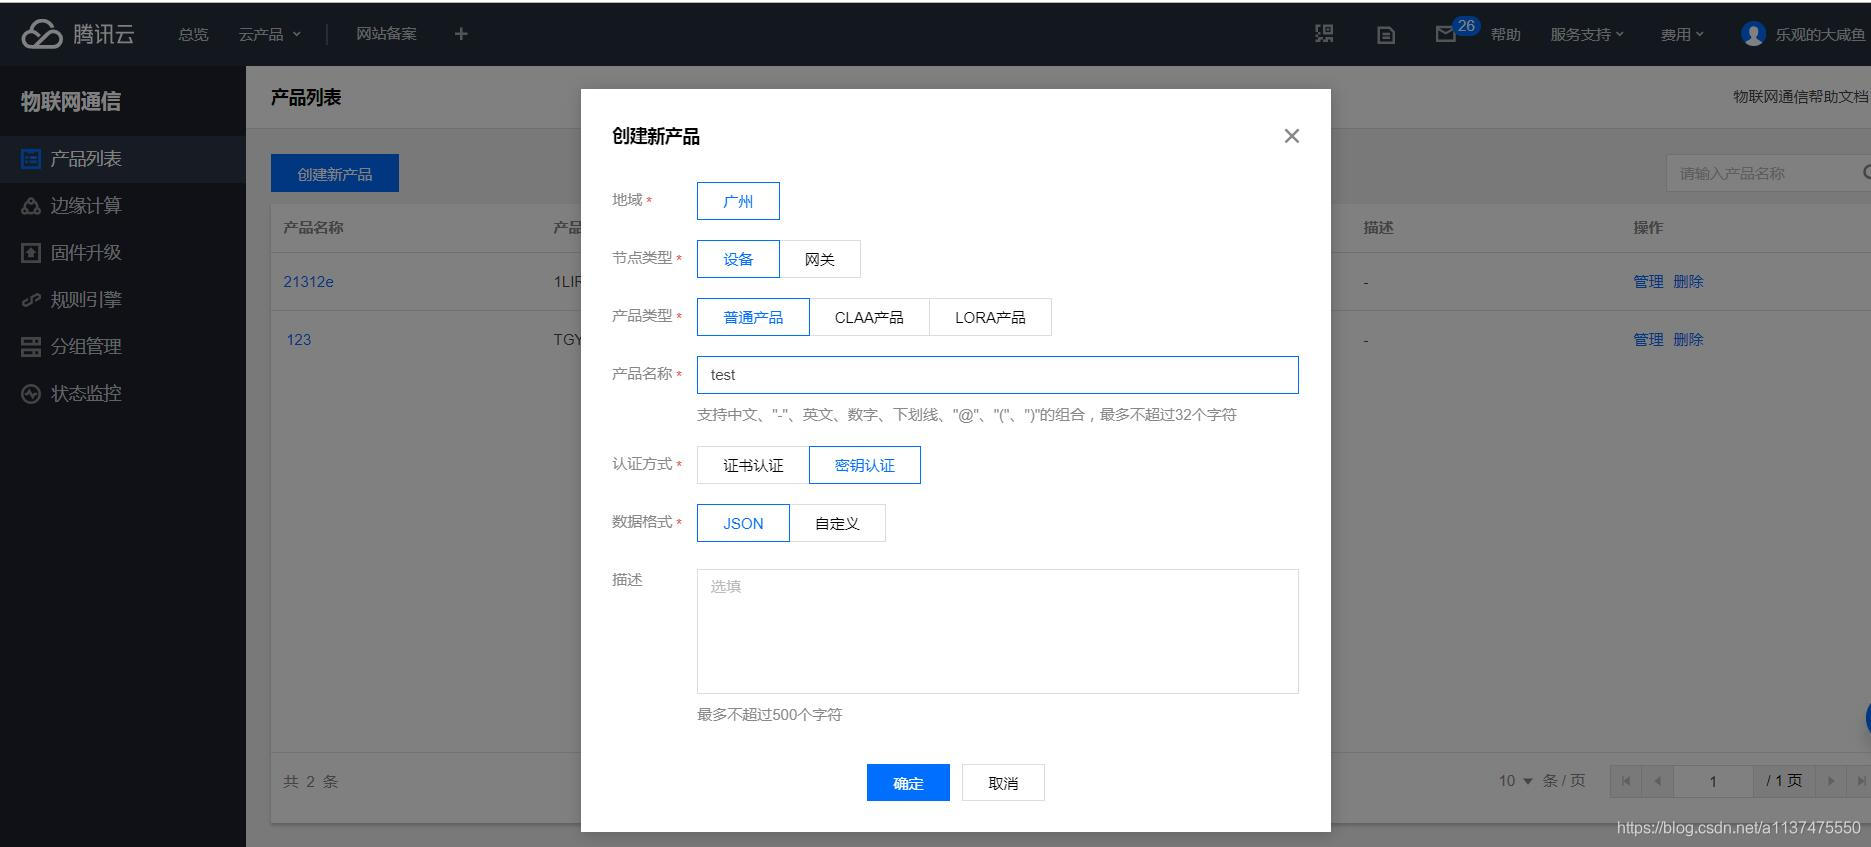Click the group management sidebar icon
1871x847 pixels.
click(x=31, y=347)
